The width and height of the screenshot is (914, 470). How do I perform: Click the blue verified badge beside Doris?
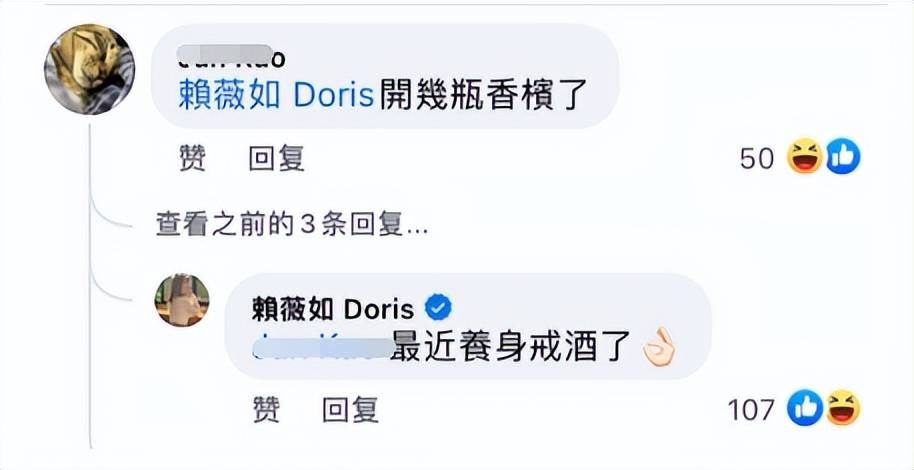[438, 308]
